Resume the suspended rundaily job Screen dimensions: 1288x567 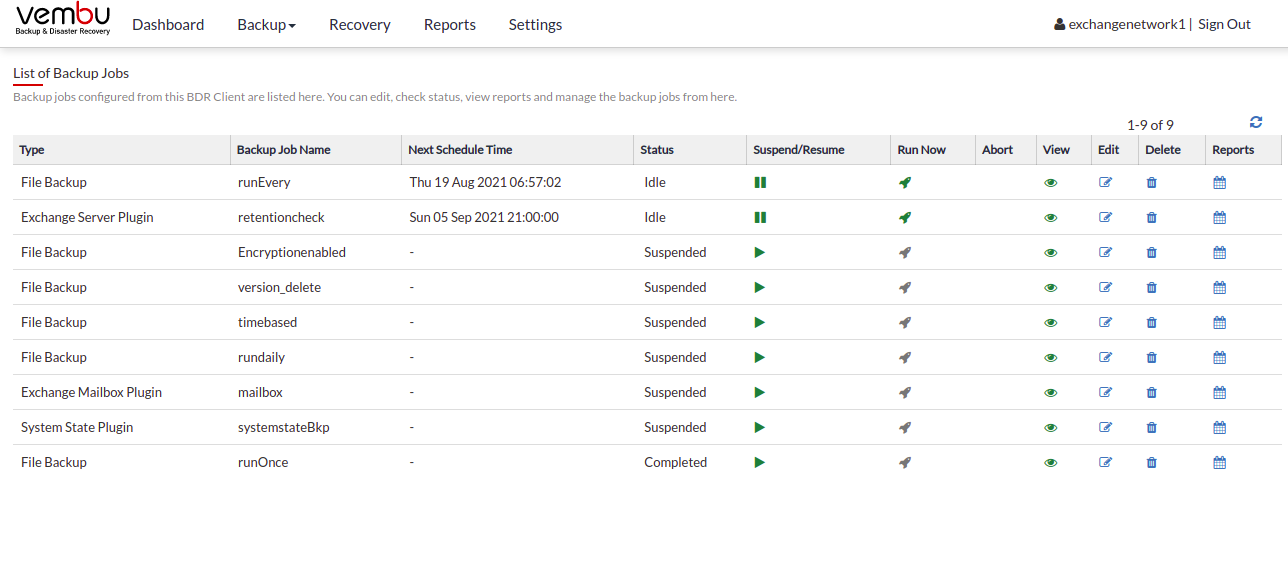pos(760,358)
